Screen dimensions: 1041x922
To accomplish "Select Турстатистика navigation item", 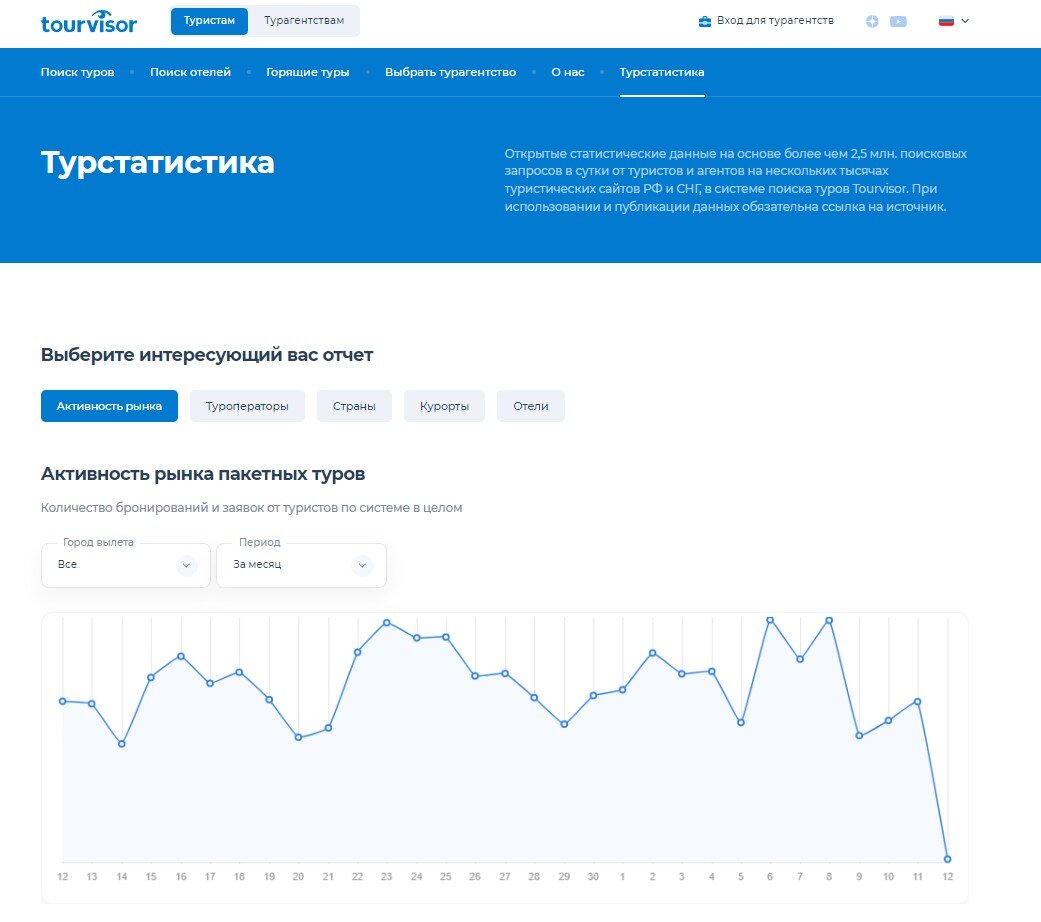I will [662, 72].
